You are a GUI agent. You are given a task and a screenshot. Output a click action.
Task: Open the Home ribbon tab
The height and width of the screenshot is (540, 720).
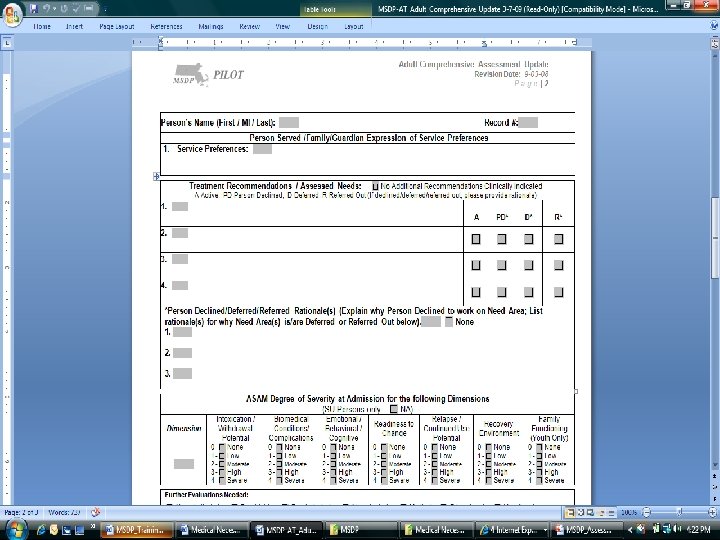[42, 27]
